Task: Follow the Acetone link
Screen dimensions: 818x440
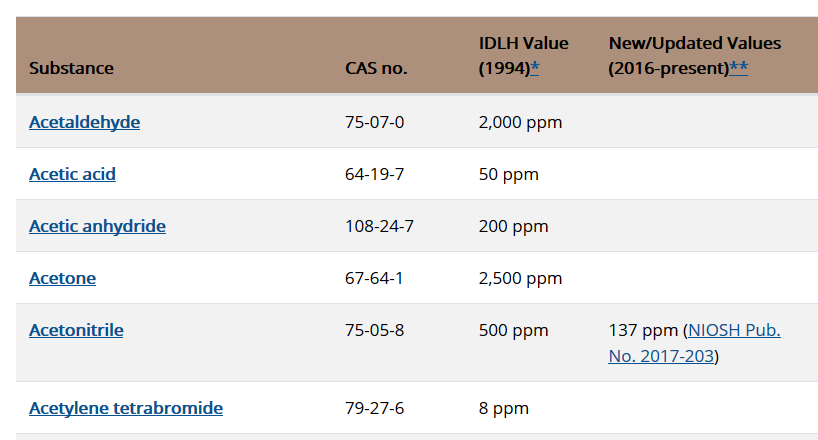Action: point(62,278)
